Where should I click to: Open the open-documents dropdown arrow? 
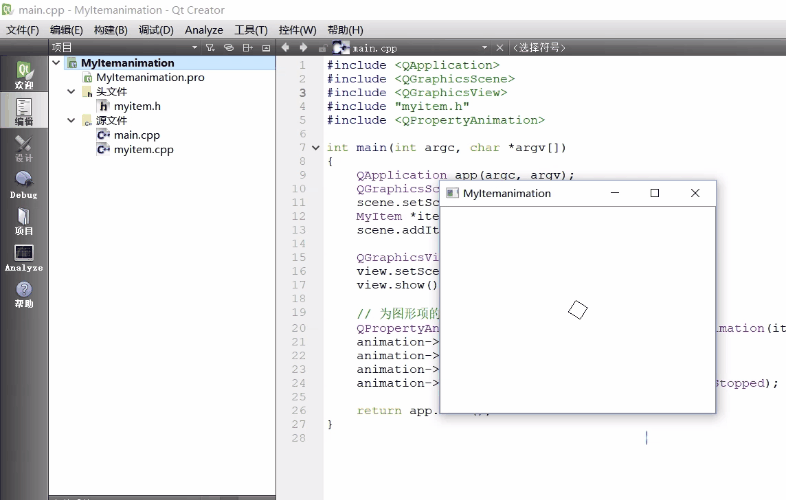(484, 48)
